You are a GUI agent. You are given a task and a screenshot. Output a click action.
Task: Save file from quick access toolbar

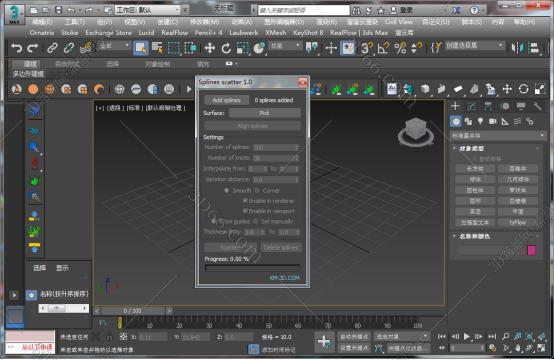(59, 10)
